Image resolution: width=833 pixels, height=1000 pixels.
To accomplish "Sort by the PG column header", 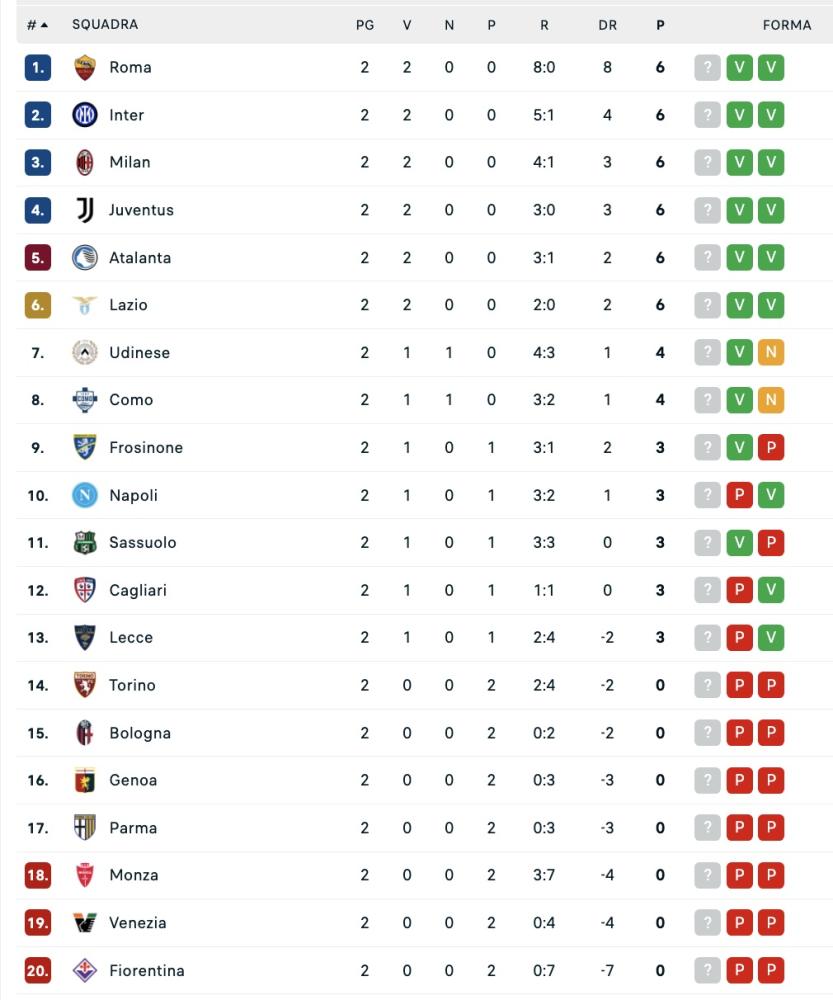I will (x=365, y=25).
